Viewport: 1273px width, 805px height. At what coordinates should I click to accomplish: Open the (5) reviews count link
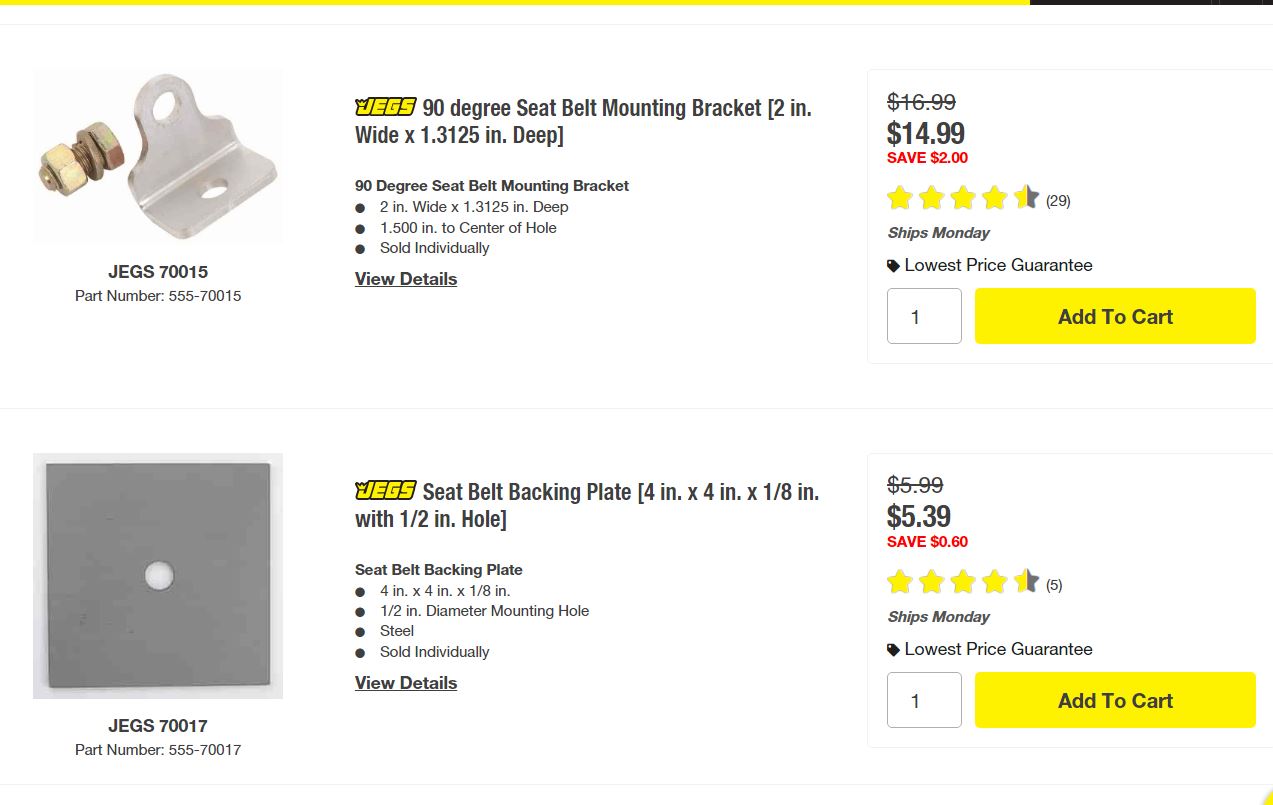(x=1054, y=585)
